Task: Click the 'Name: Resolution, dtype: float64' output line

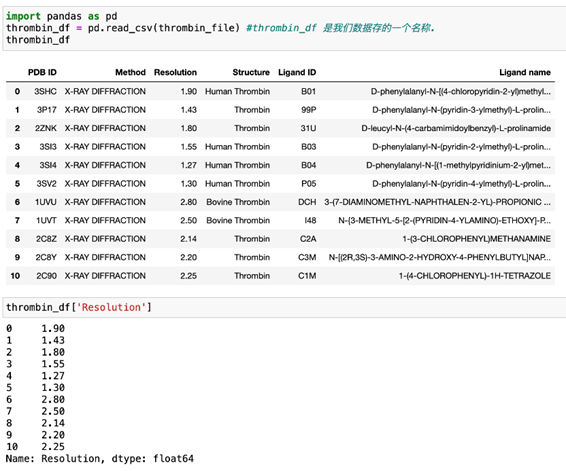Action: point(100,458)
